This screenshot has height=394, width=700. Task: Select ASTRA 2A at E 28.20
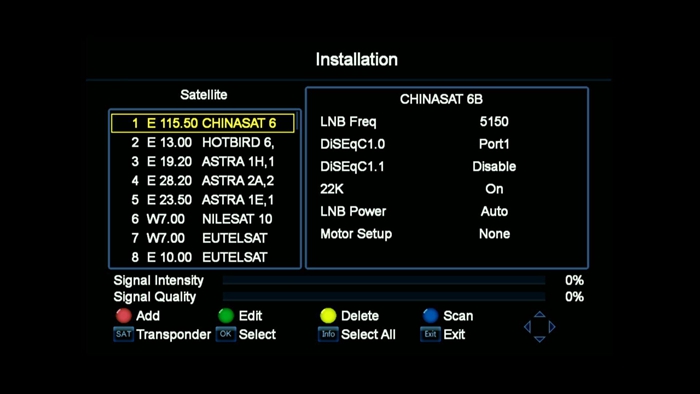[203, 181]
